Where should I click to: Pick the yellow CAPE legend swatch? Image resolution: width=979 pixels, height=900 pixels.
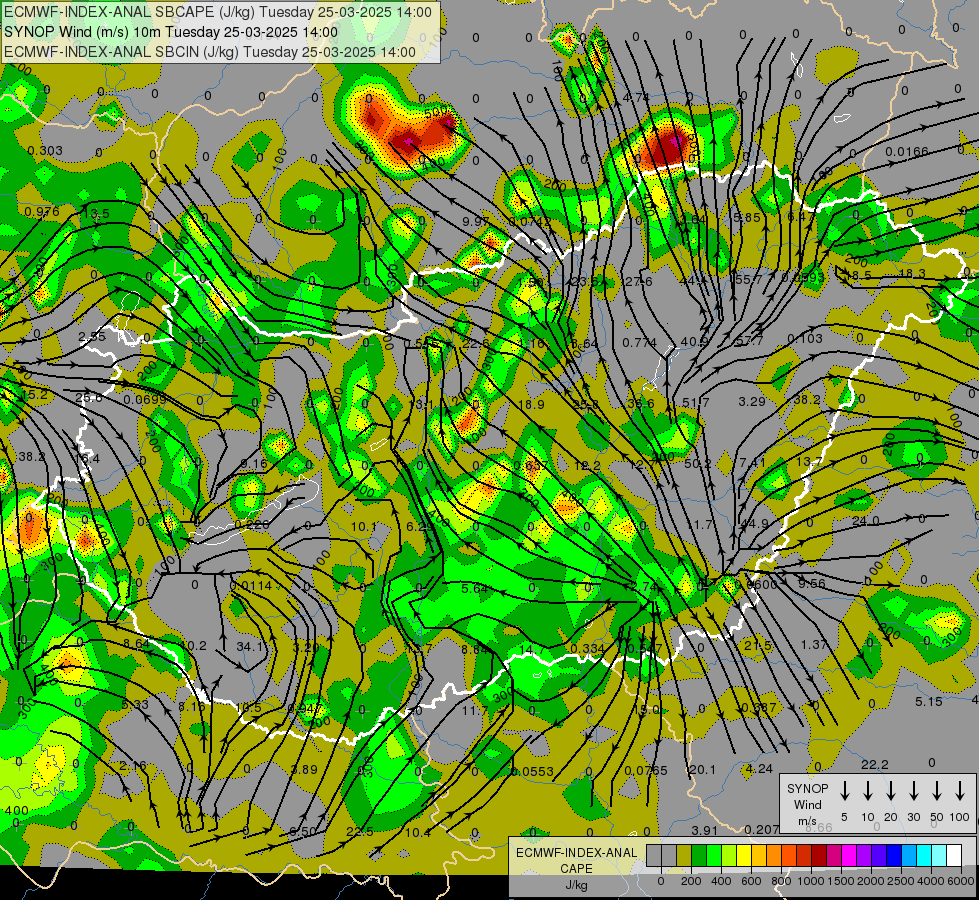click(744, 855)
